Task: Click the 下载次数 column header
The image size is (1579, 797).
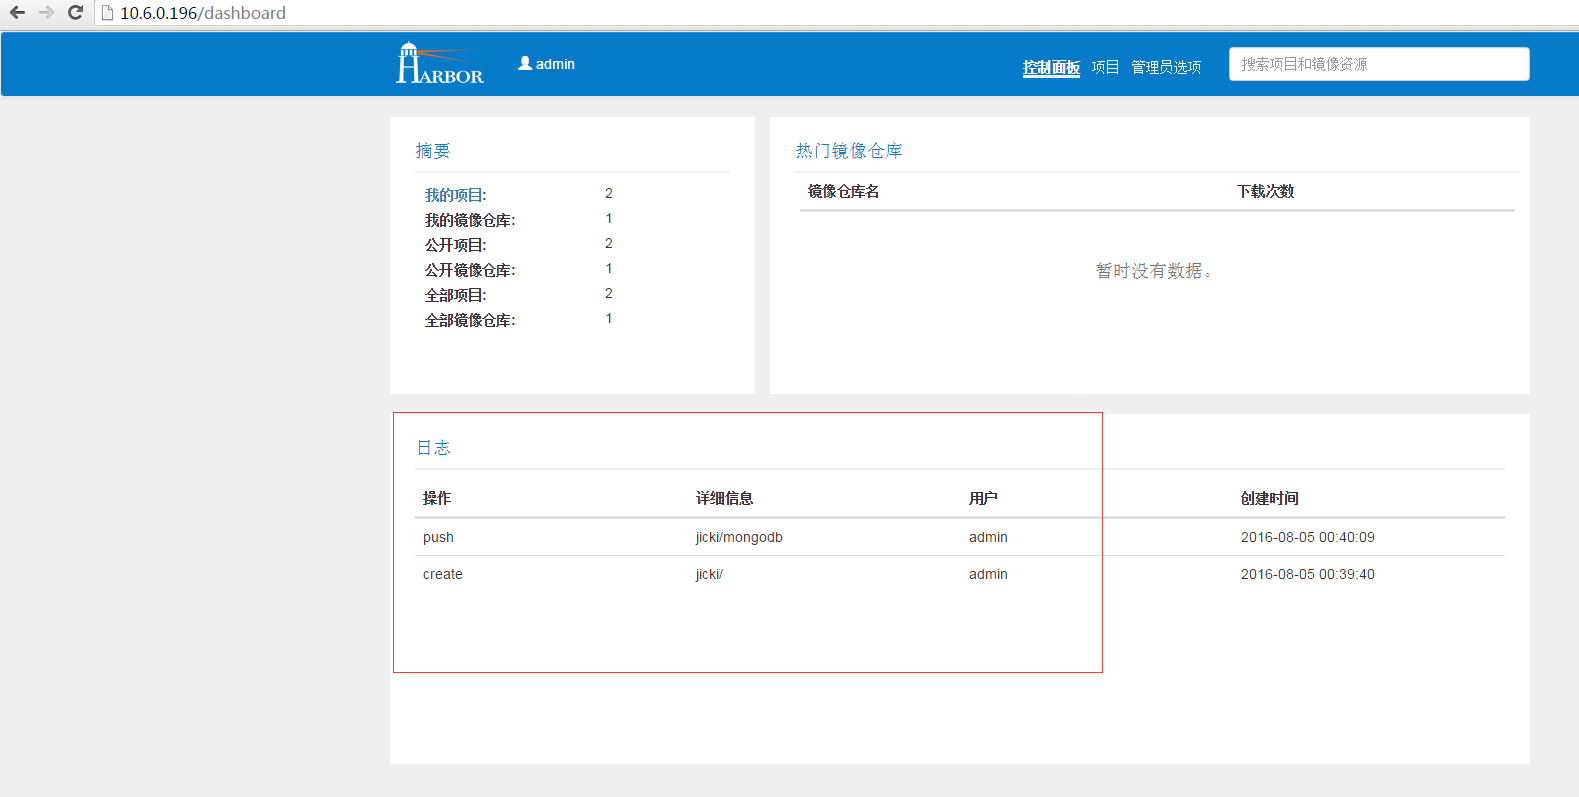Action: [x=1265, y=191]
